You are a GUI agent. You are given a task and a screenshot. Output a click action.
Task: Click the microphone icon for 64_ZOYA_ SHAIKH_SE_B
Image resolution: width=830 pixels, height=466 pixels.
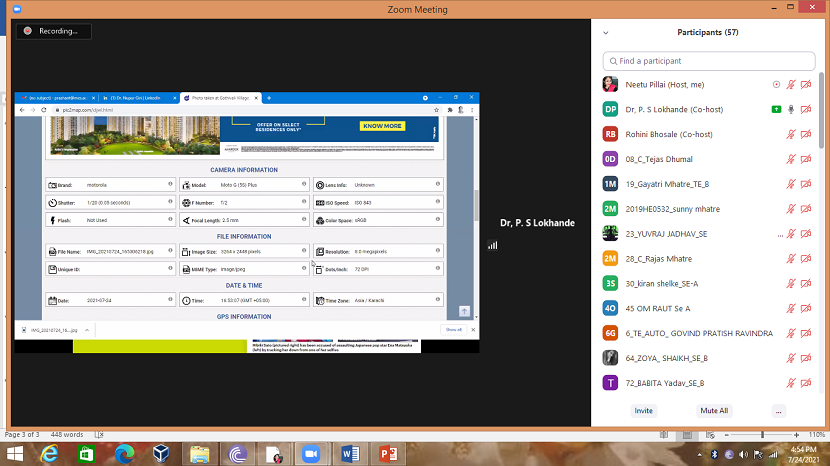point(791,359)
